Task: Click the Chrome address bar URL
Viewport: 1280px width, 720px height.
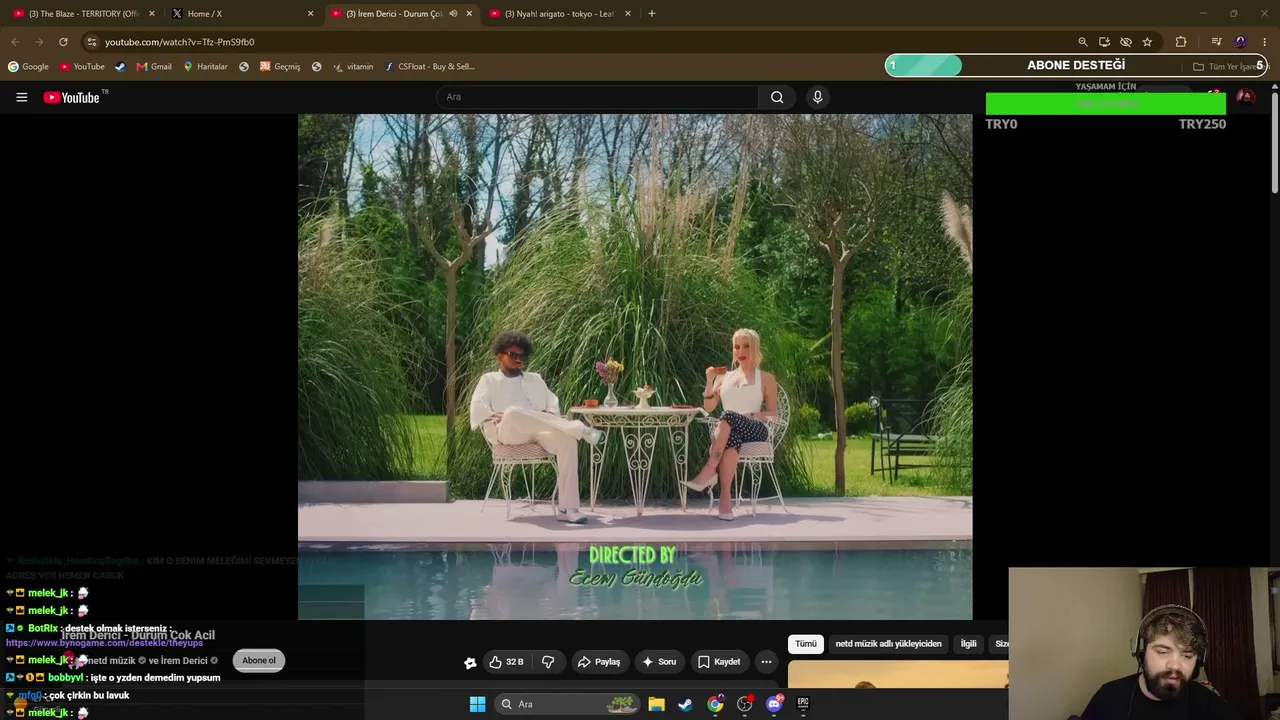Action: click(x=180, y=42)
